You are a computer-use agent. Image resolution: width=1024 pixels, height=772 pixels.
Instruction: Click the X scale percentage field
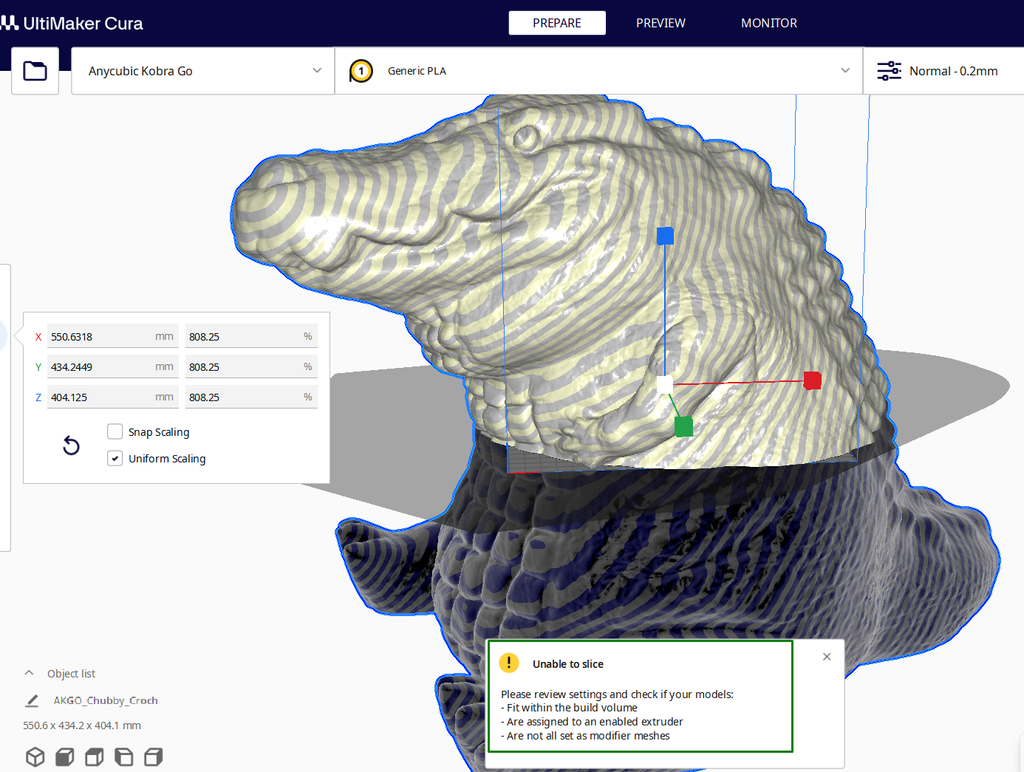pos(251,336)
